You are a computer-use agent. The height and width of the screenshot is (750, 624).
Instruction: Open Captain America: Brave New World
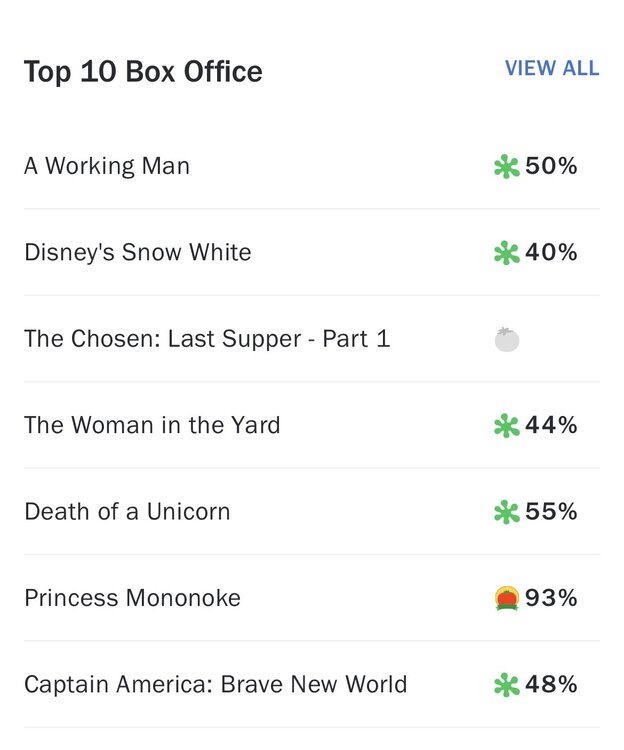click(216, 685)
